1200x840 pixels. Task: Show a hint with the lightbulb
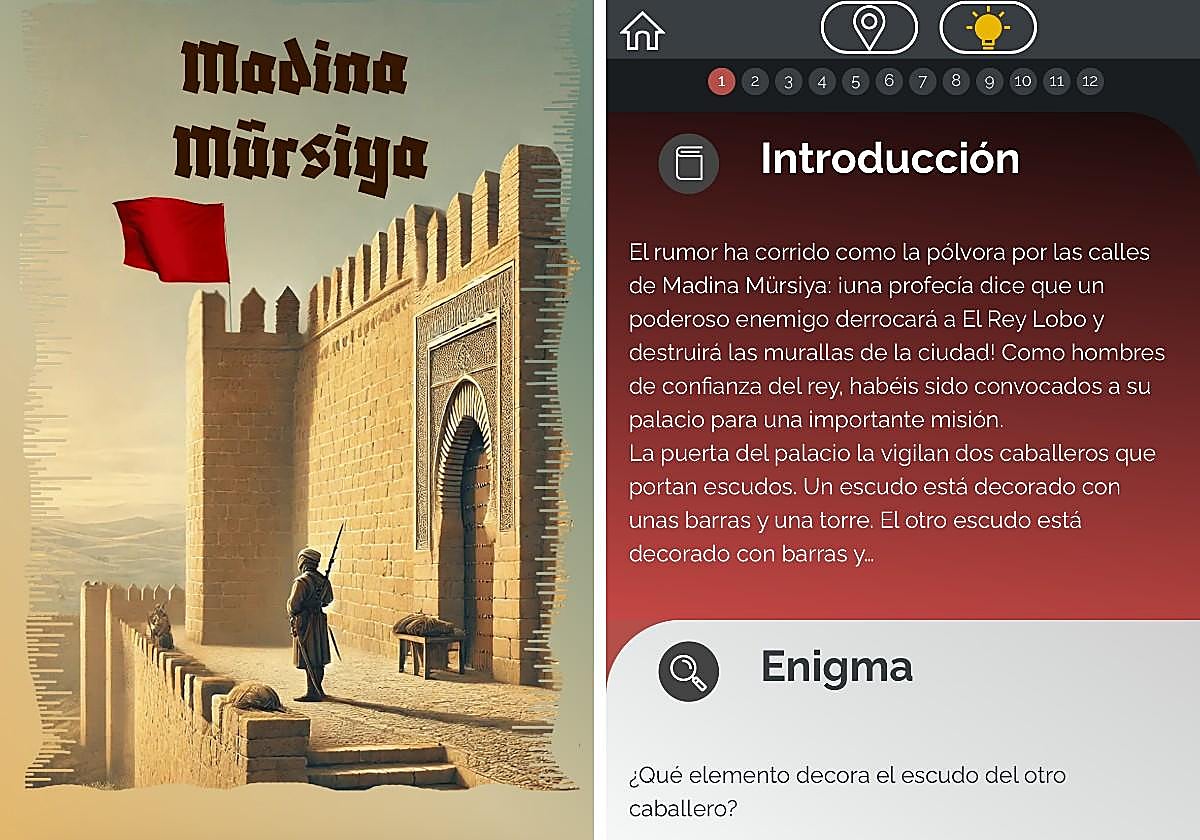coord(988,27)
